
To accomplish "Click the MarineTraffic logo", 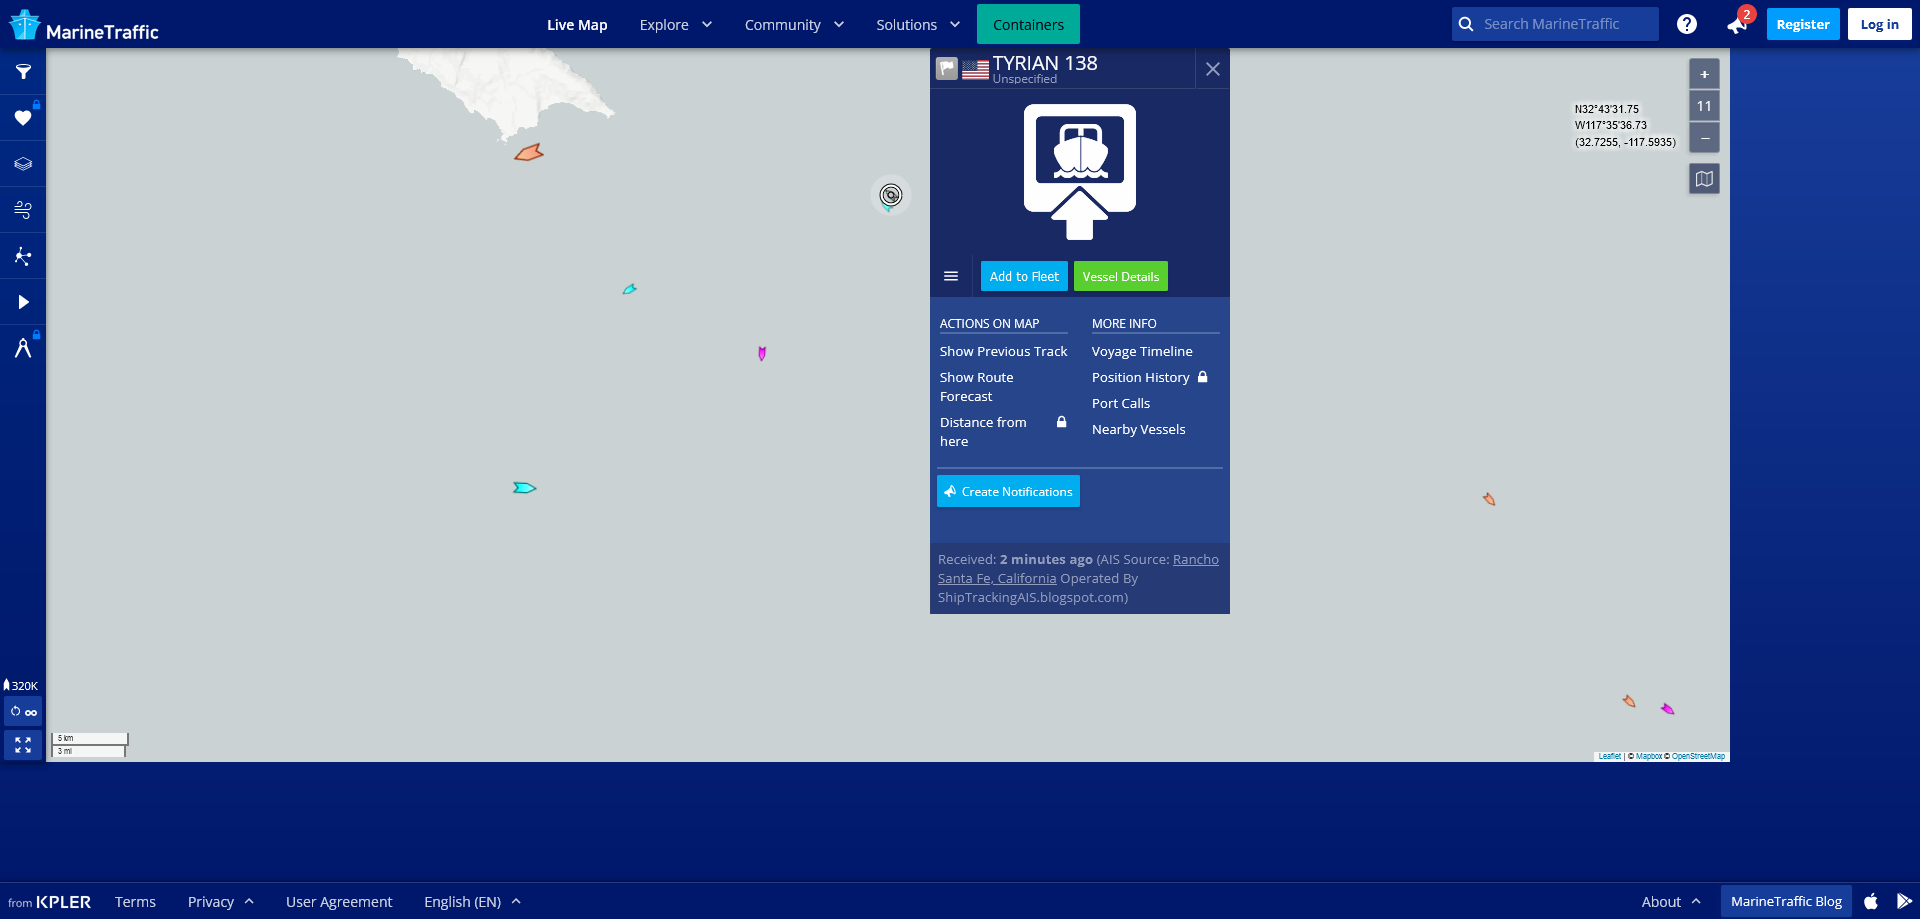I will pos(84,26).
